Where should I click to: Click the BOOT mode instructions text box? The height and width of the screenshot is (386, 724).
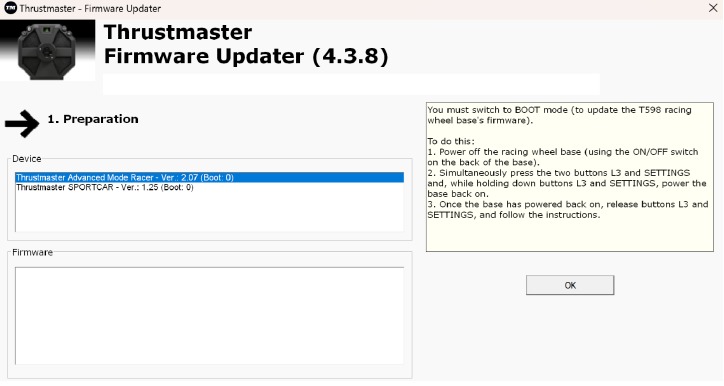569,177
